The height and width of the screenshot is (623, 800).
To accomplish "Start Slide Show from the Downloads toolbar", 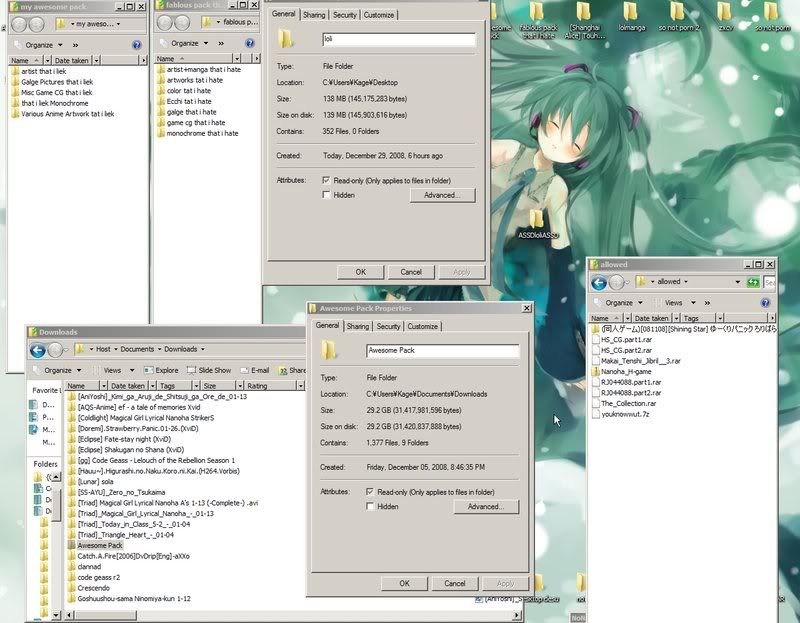I will click(208, 370).
